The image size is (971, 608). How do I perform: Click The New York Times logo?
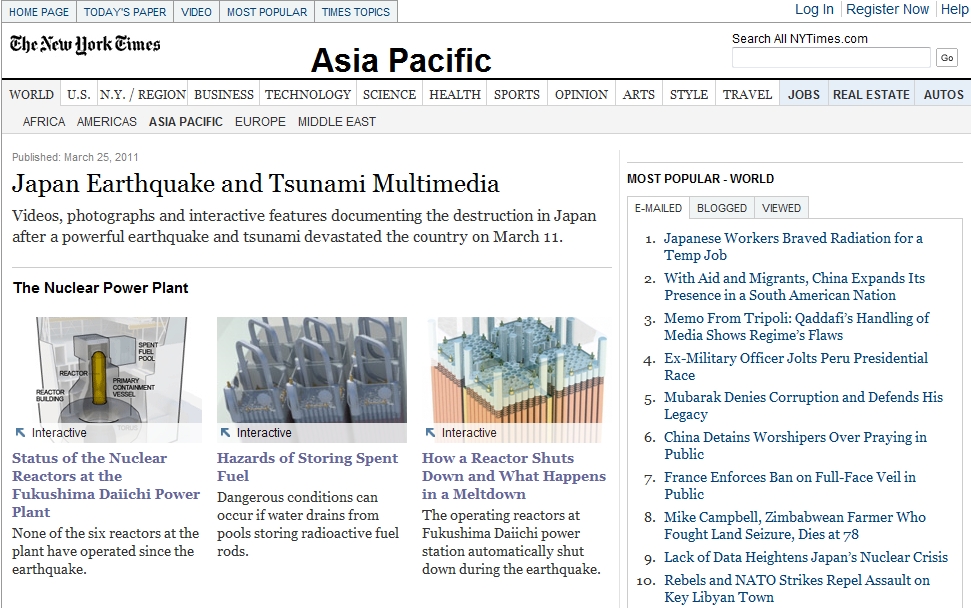click(x=85, y=45)
